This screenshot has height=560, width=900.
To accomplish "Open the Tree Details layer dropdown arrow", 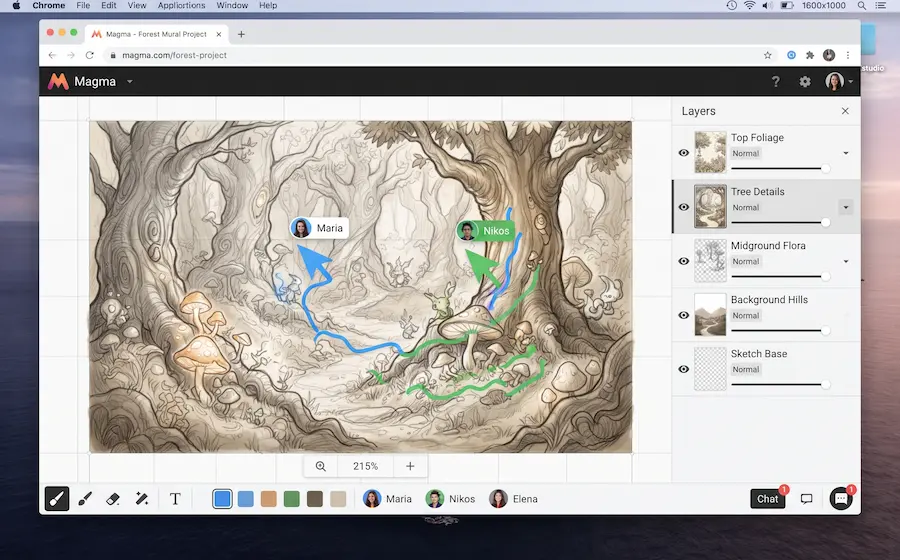I will (x=845, y=207).
